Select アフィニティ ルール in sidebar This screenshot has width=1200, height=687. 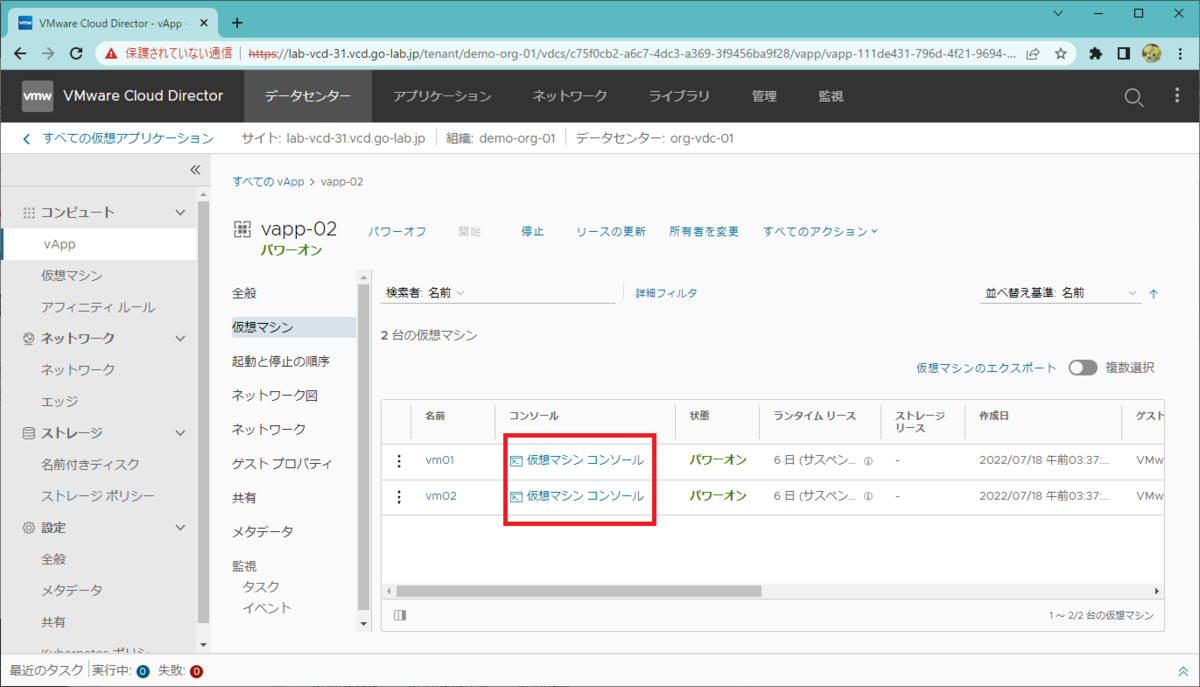point(98,307)
